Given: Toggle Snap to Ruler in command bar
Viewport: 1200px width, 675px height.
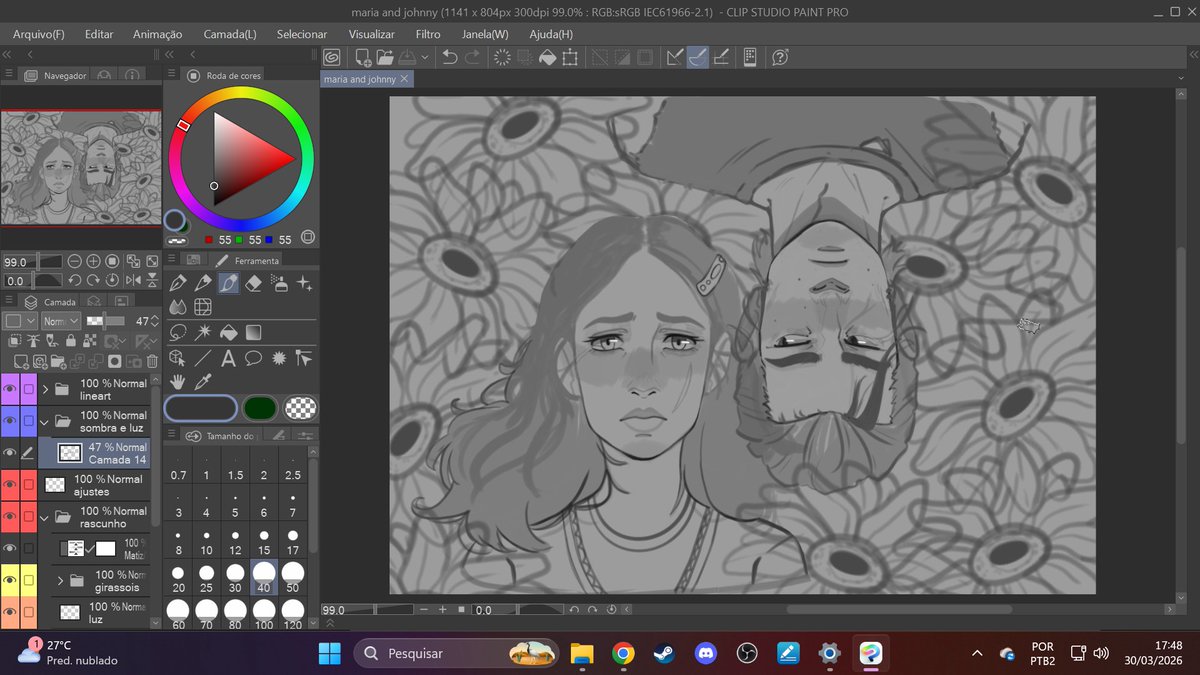Looking at the screenshot, I should pyautogui.click(x=674, y=58).
